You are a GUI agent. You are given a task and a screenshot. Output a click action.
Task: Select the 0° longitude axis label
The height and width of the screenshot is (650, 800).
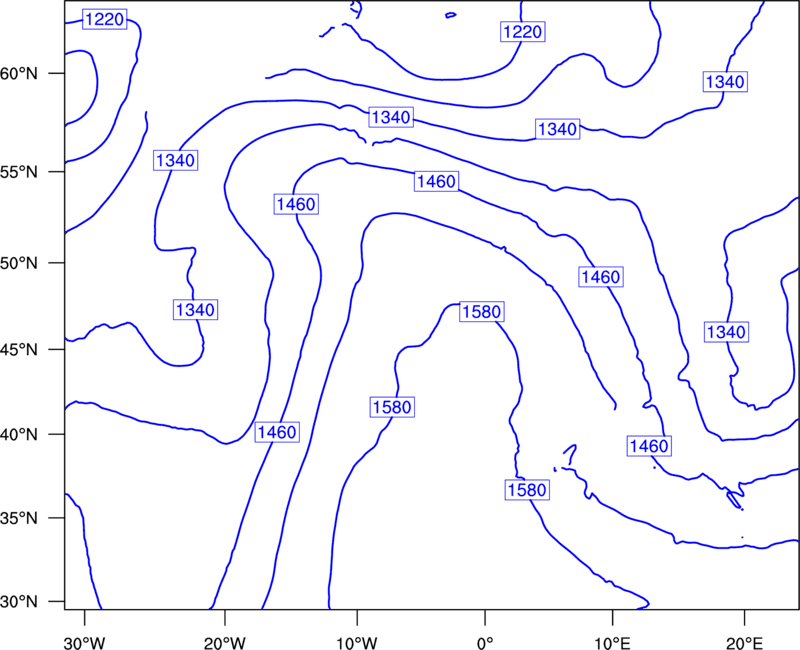tap(485, 643)
